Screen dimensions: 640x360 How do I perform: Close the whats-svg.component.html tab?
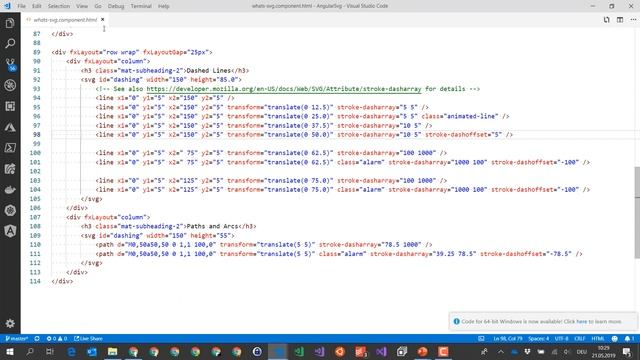tap(102, 20)
